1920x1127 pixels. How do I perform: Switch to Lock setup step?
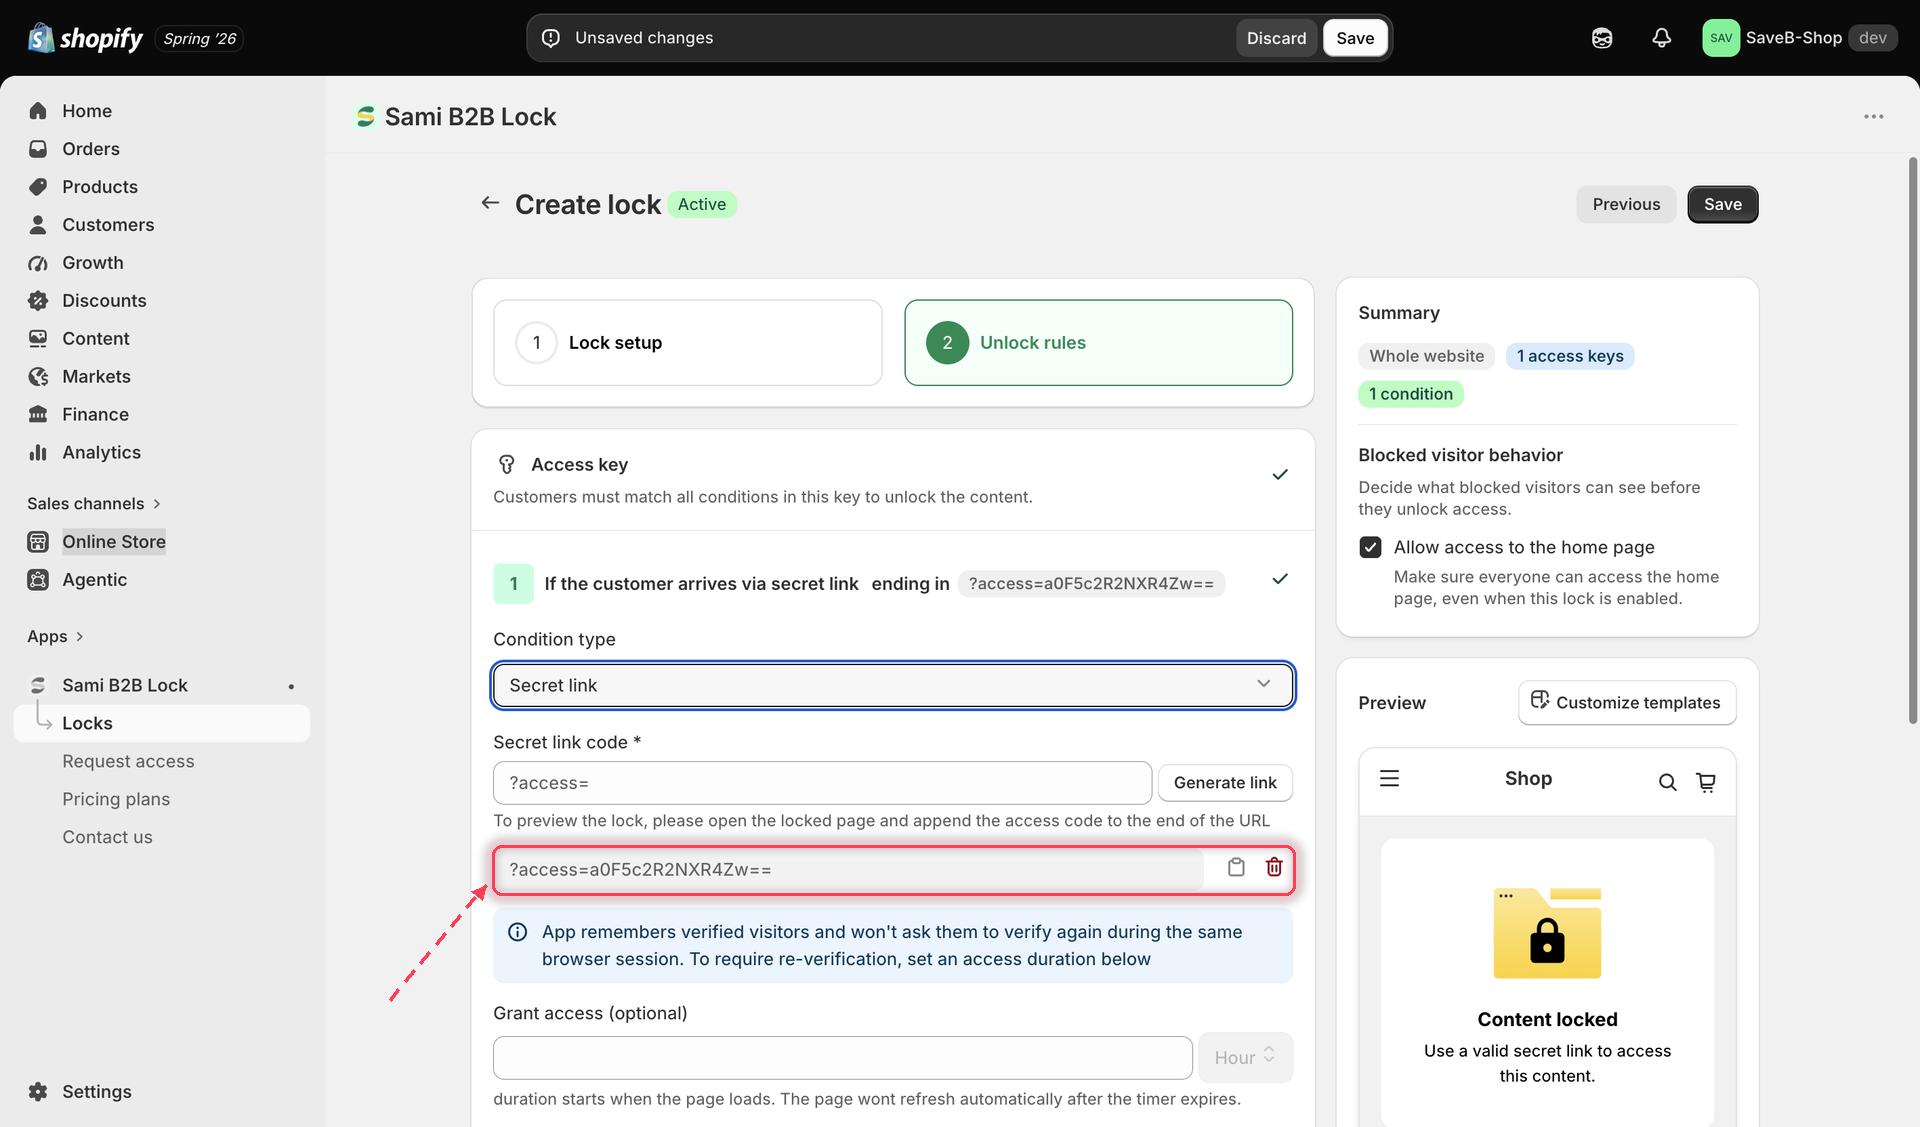687,343
